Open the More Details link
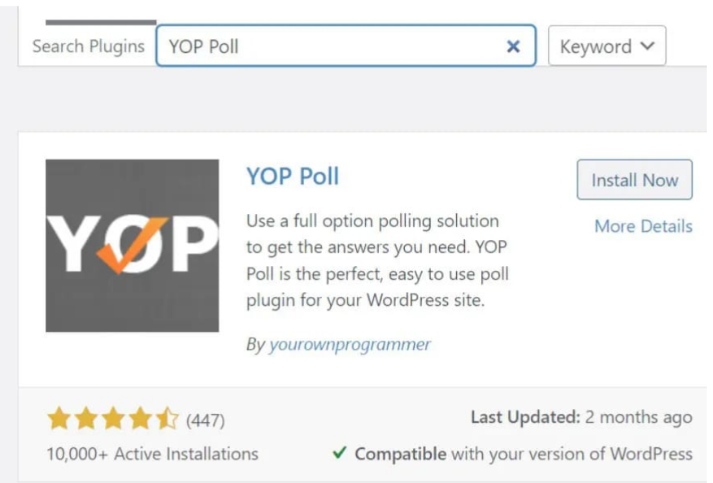Viewport: 713px width, 483px height. click(x=643, y=226)
